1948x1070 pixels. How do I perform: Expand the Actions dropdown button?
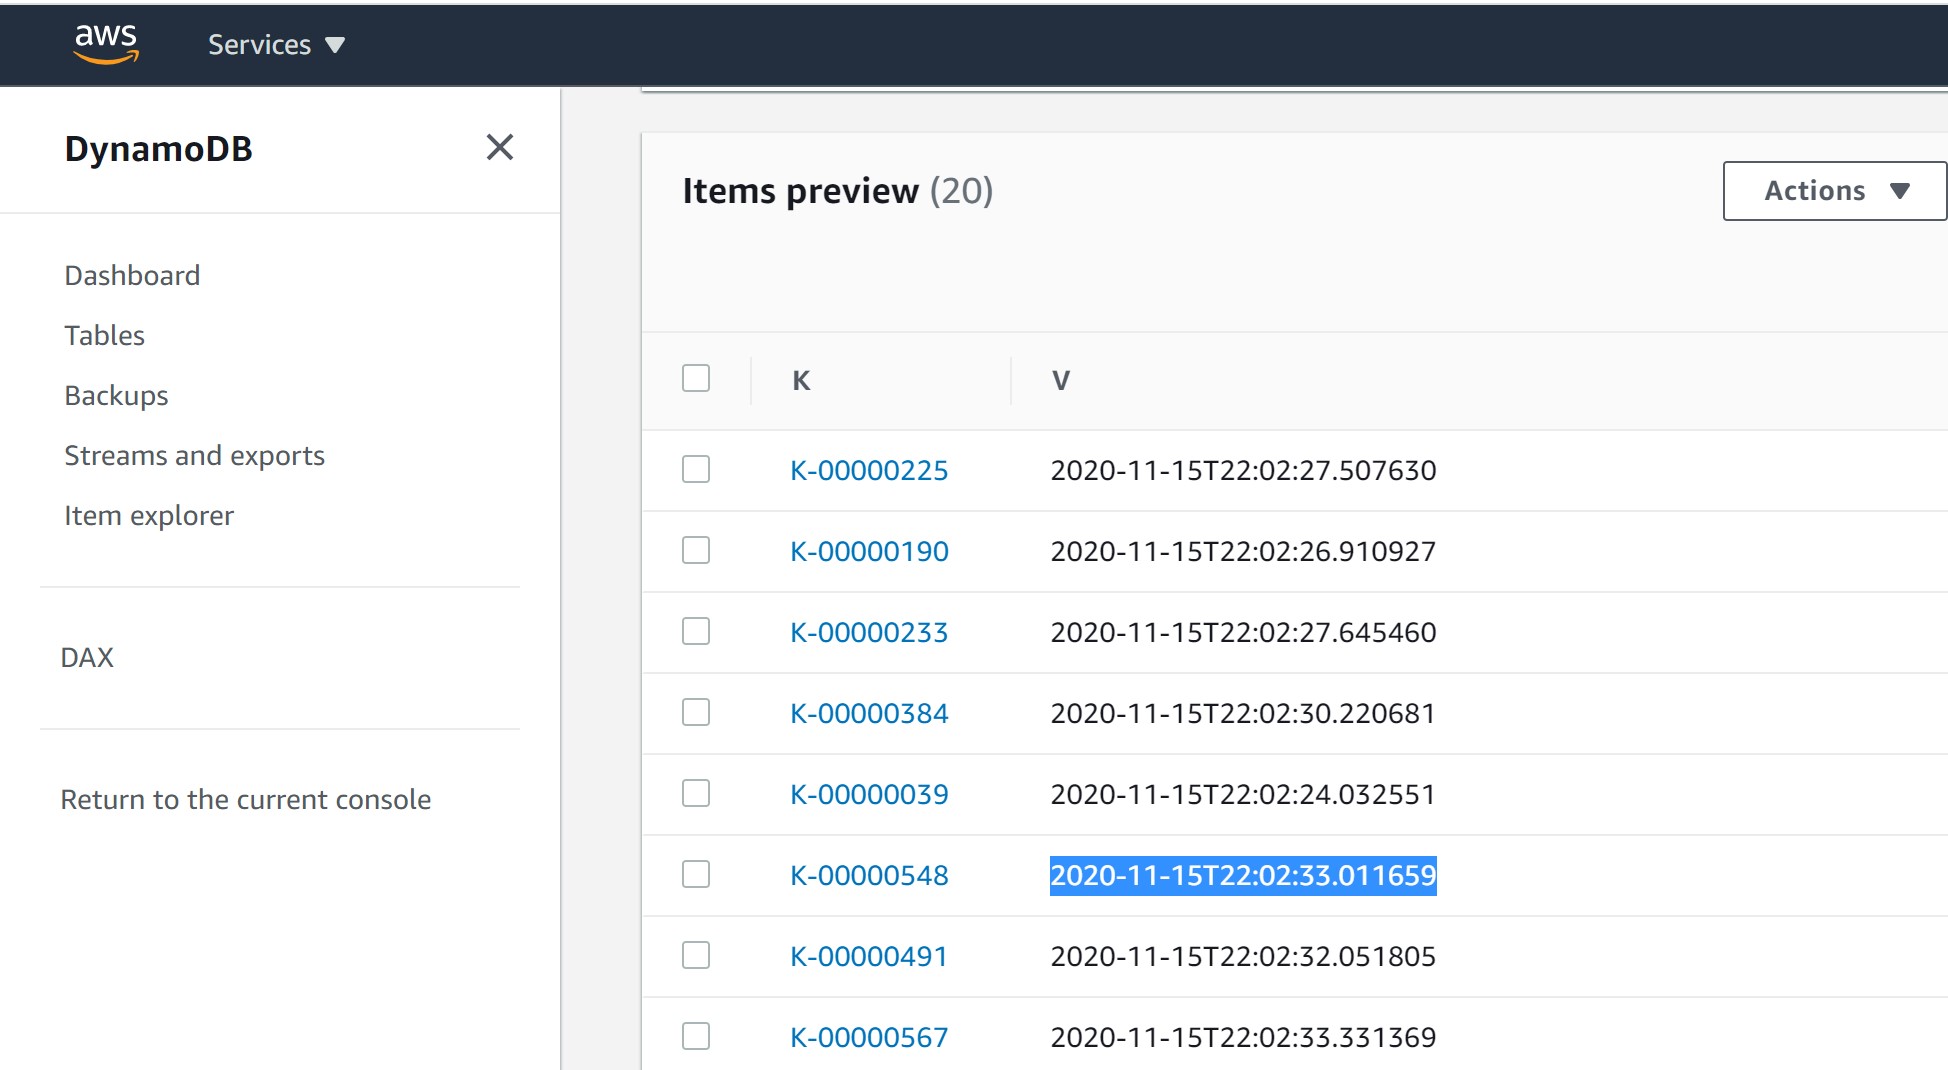(x=1834, y=191)
